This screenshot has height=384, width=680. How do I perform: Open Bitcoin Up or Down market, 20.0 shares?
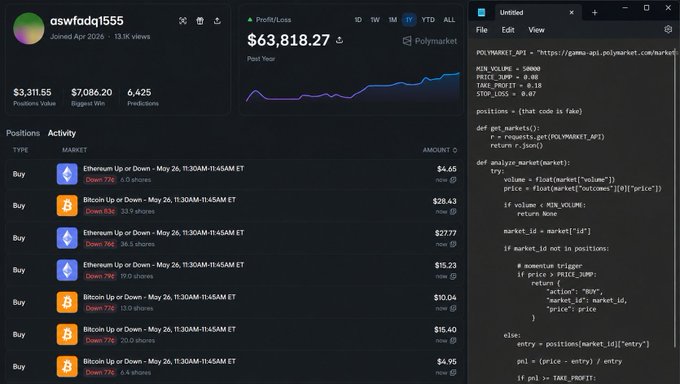[x=160, y=329]
